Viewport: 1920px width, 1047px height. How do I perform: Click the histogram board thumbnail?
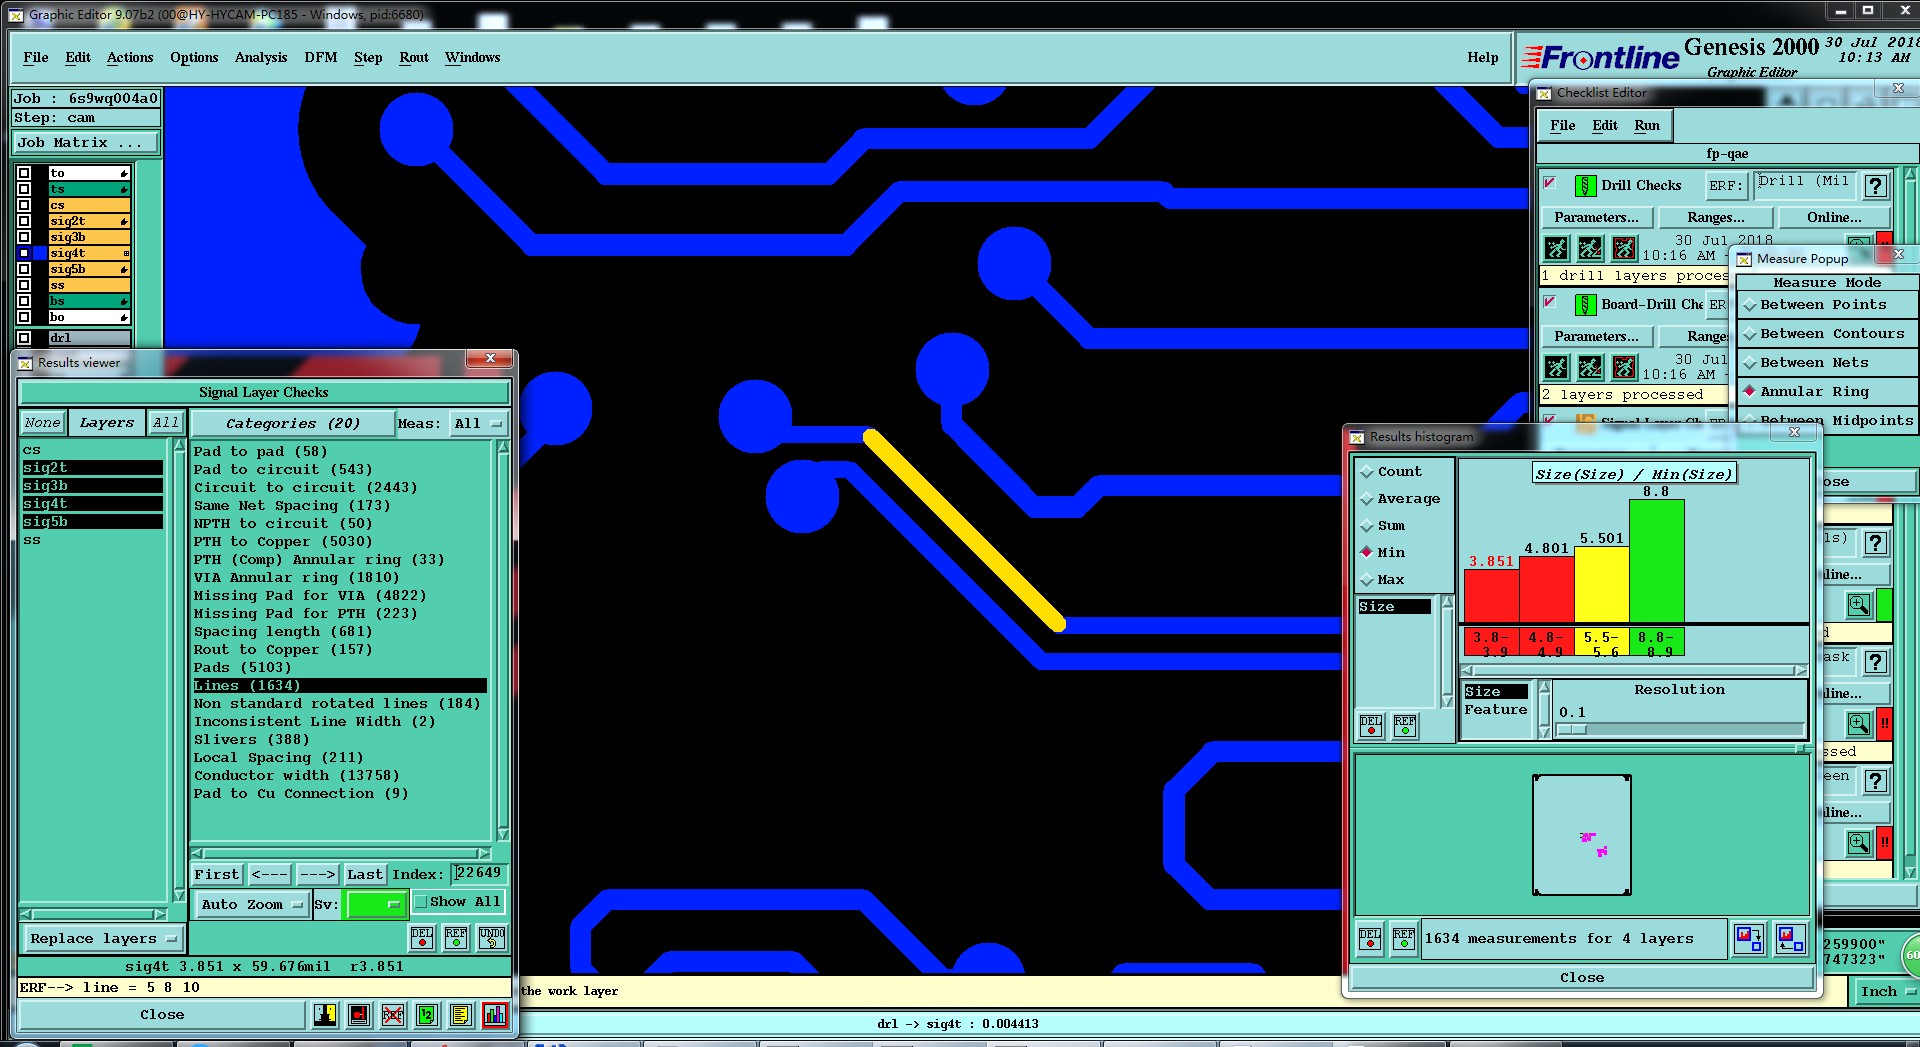tap(1582, 835)
